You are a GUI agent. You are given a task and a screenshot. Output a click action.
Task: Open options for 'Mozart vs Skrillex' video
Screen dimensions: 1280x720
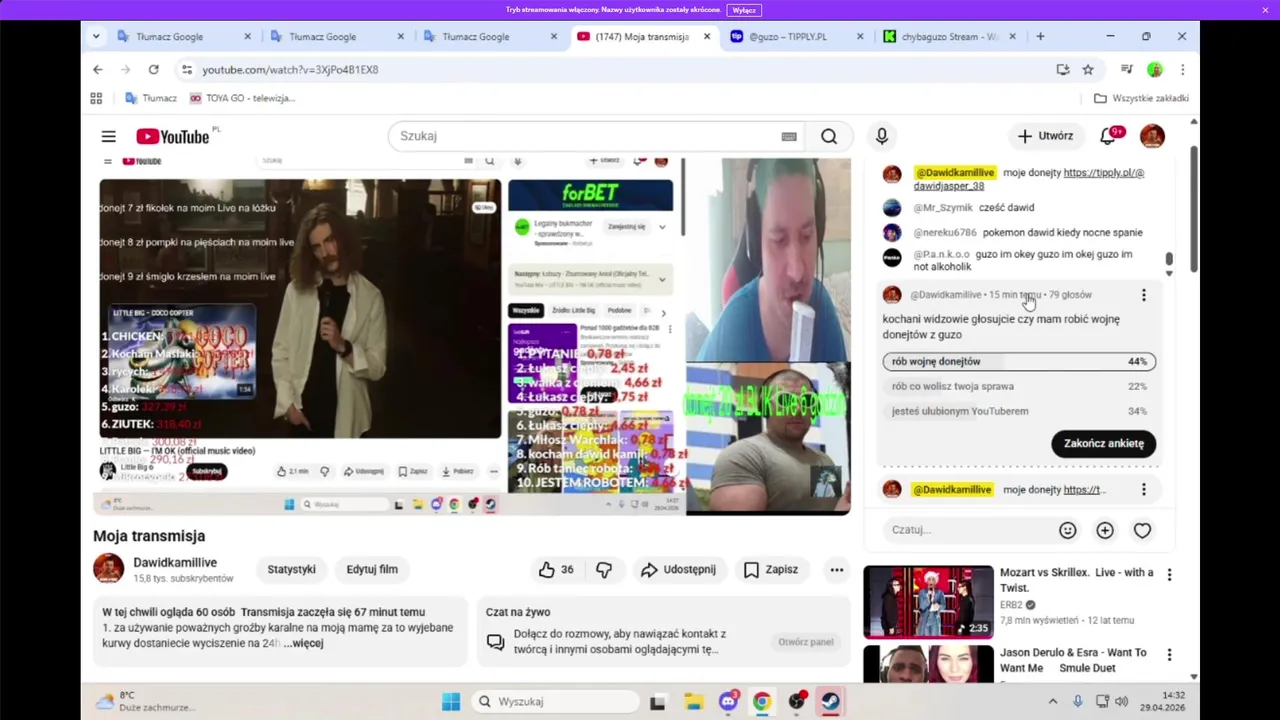point(1169,575)
